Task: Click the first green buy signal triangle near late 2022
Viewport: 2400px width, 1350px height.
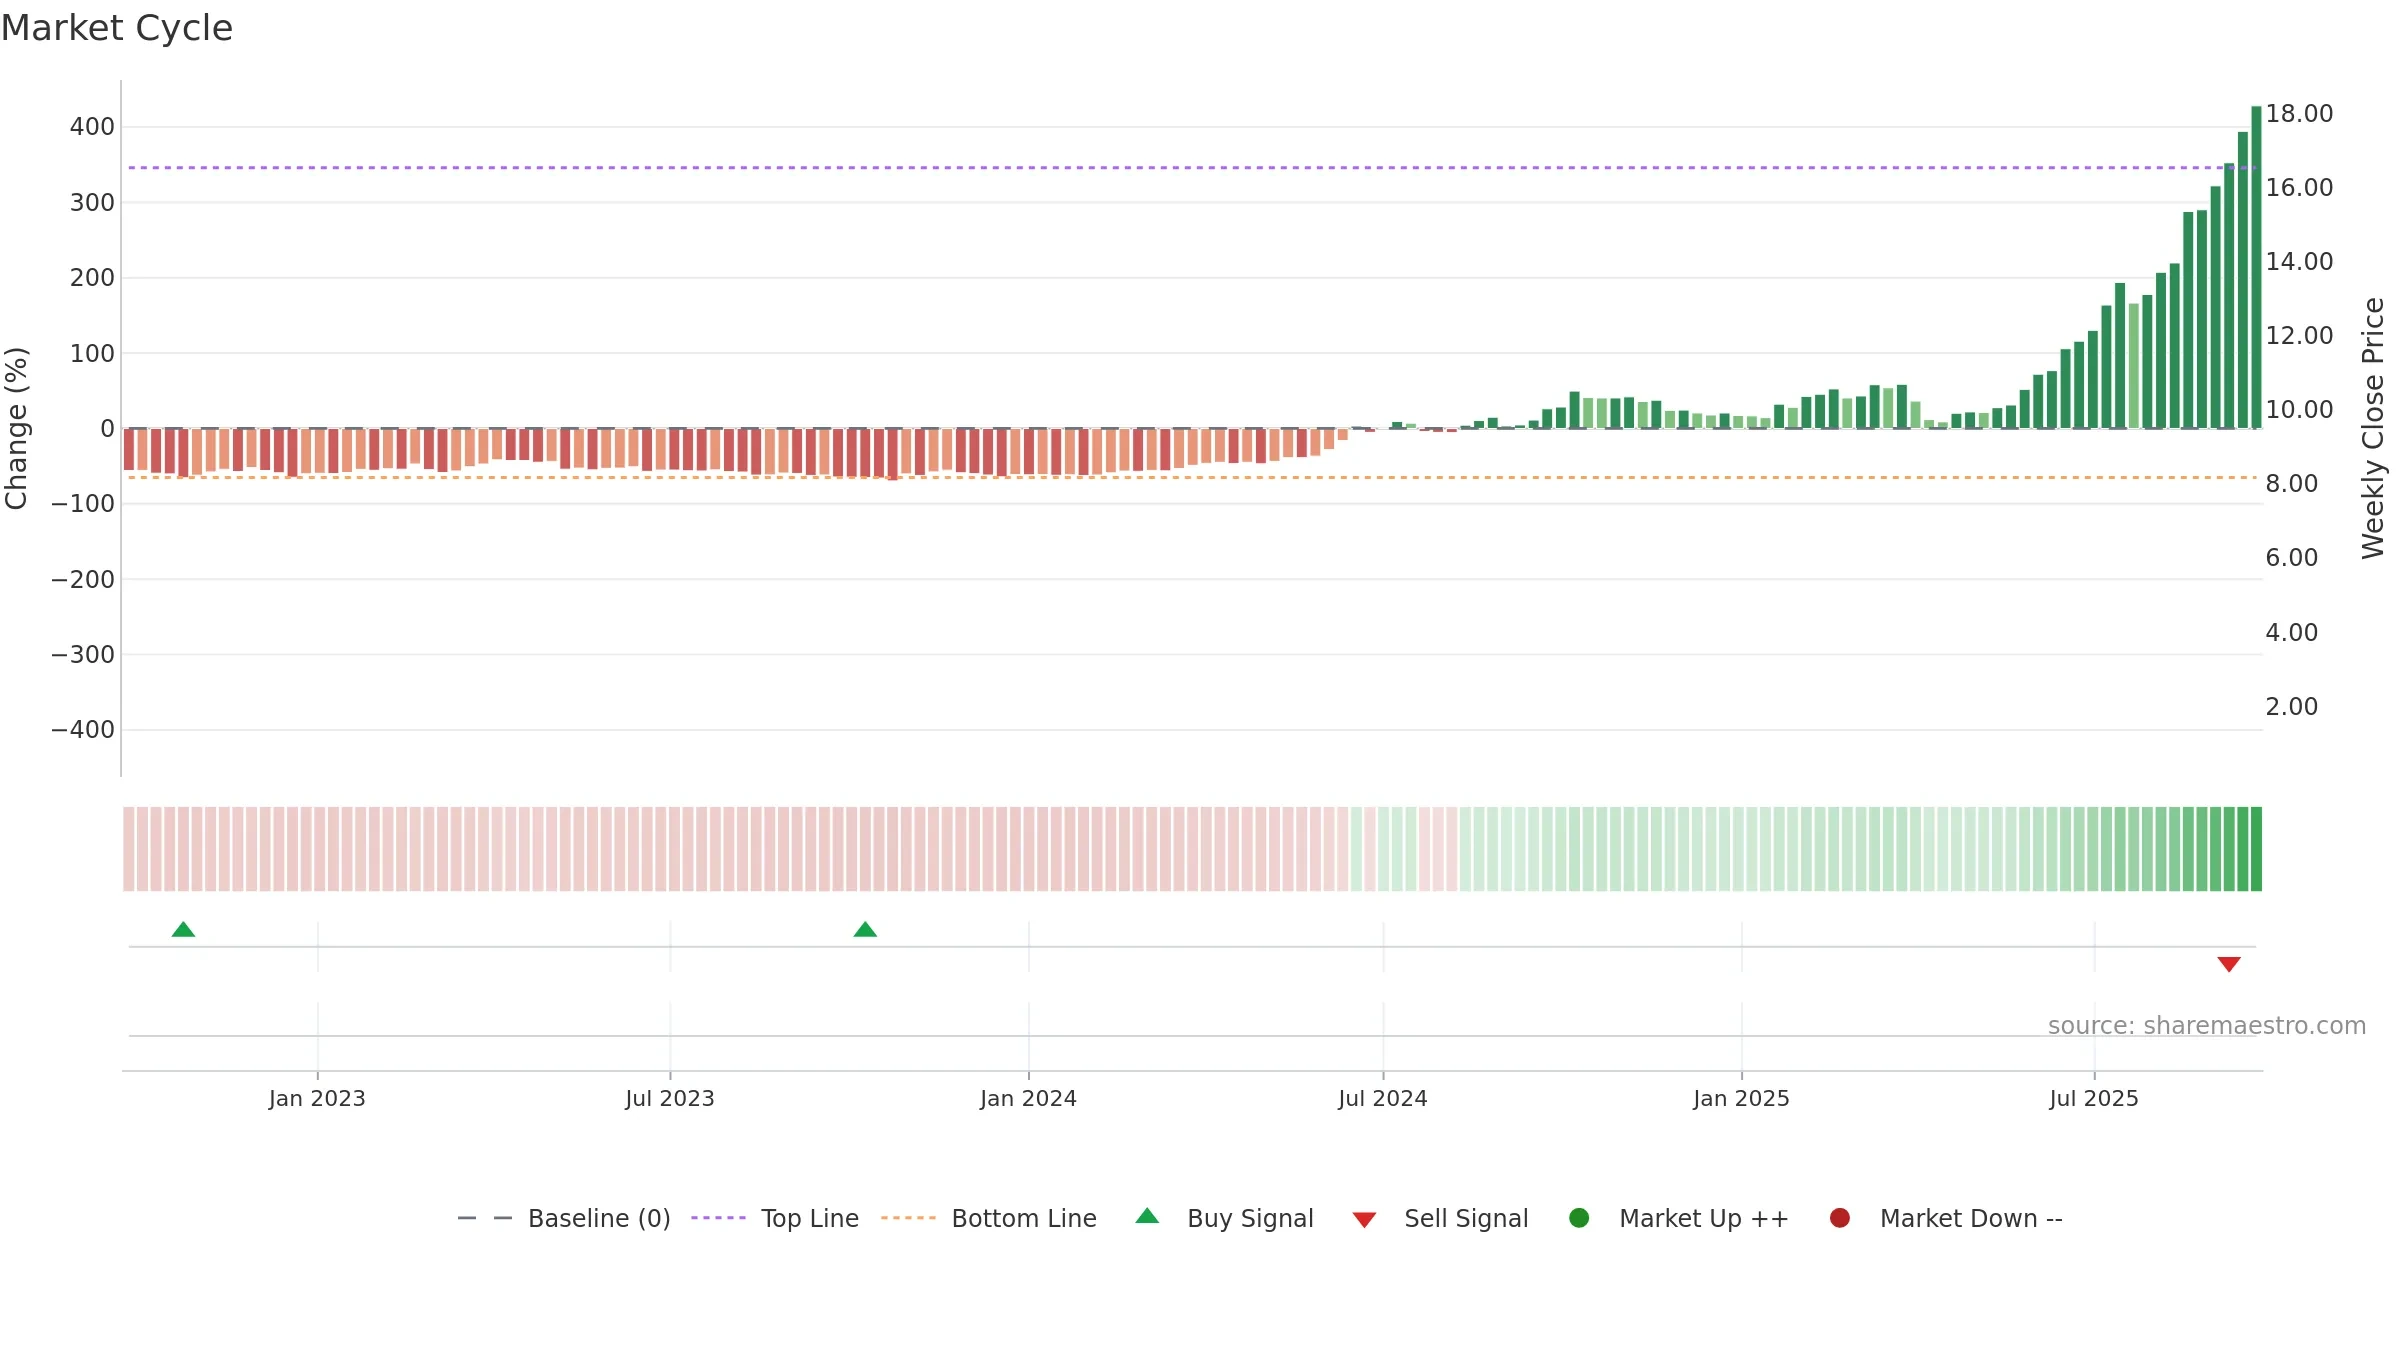Action: coord(183,930)
